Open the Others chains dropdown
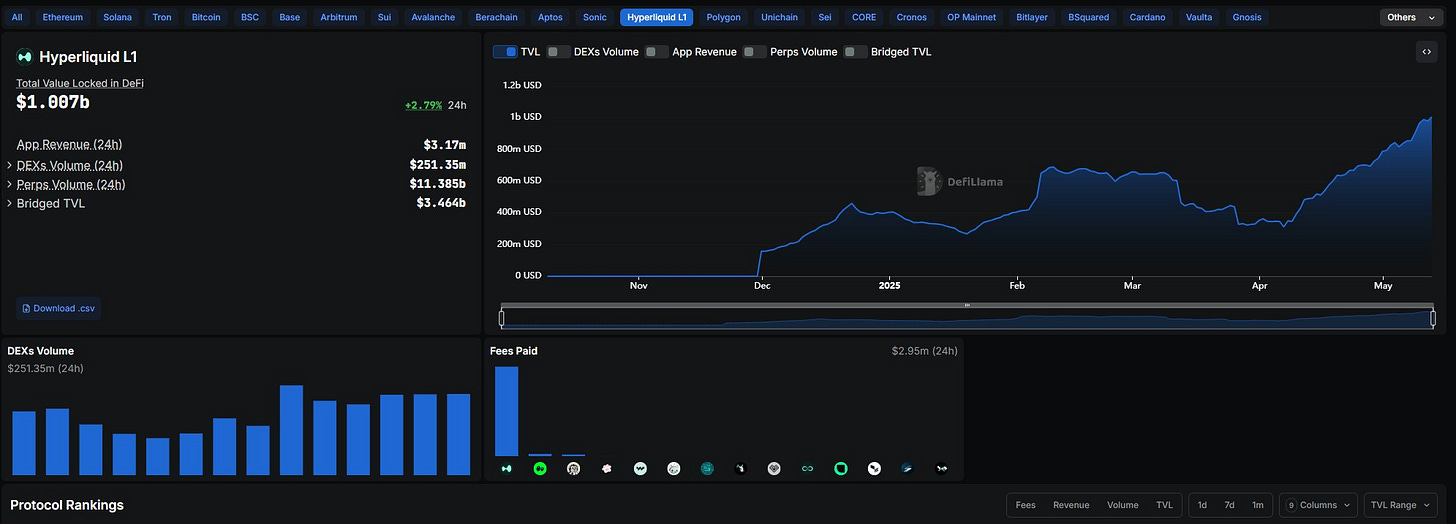The height and width of the screenshot is (524, 1456). [1412, 17]
